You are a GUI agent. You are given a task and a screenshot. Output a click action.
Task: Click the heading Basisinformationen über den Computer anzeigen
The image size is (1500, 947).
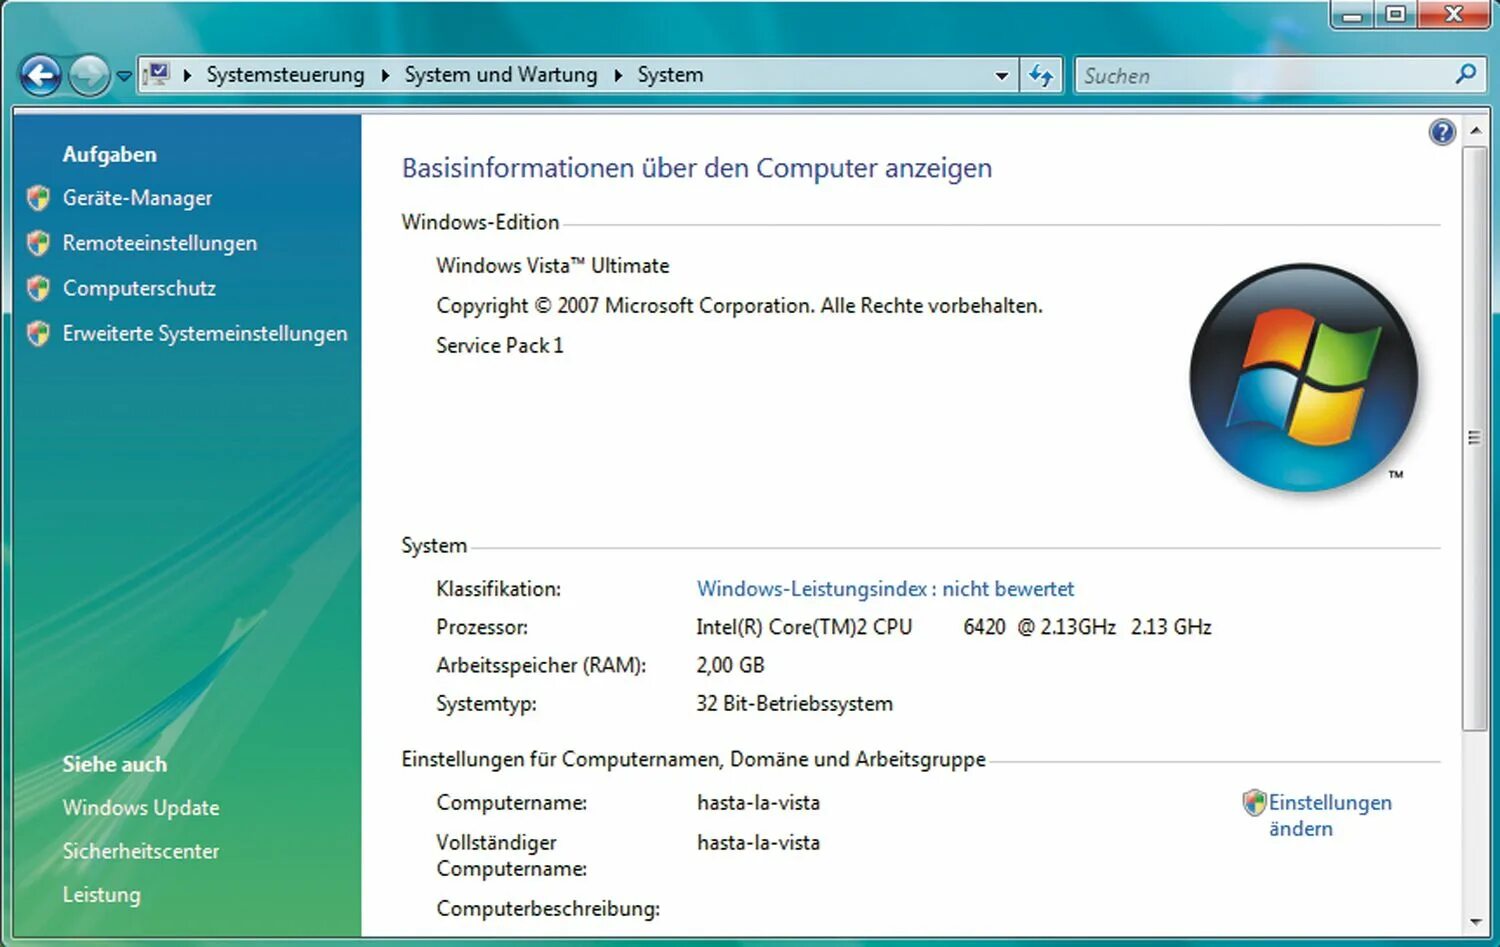[697, 168]
